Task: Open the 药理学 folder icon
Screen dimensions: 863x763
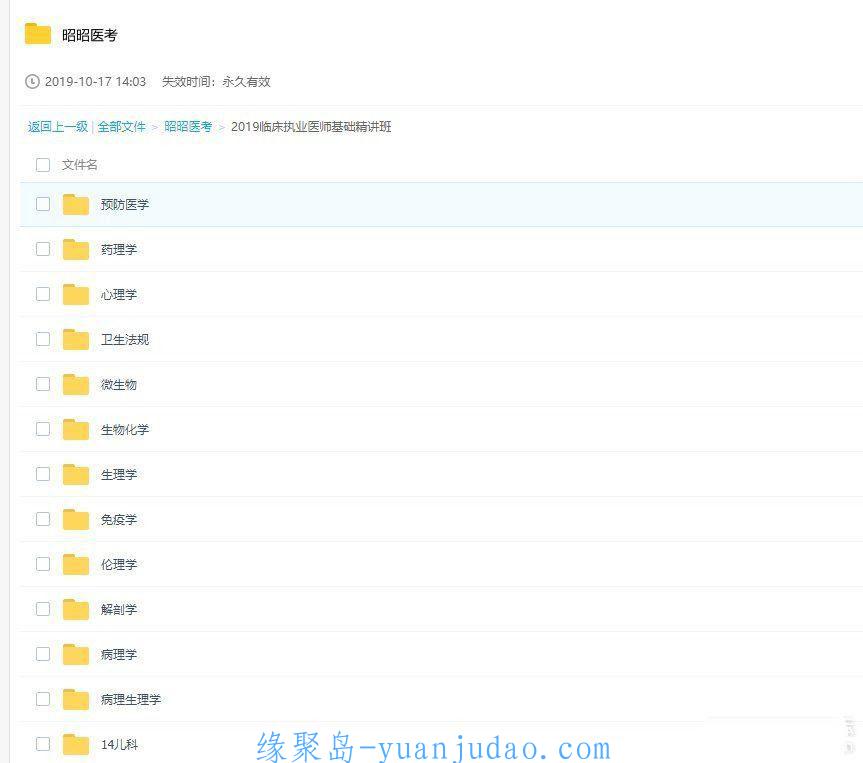Action: click(75, 249)
